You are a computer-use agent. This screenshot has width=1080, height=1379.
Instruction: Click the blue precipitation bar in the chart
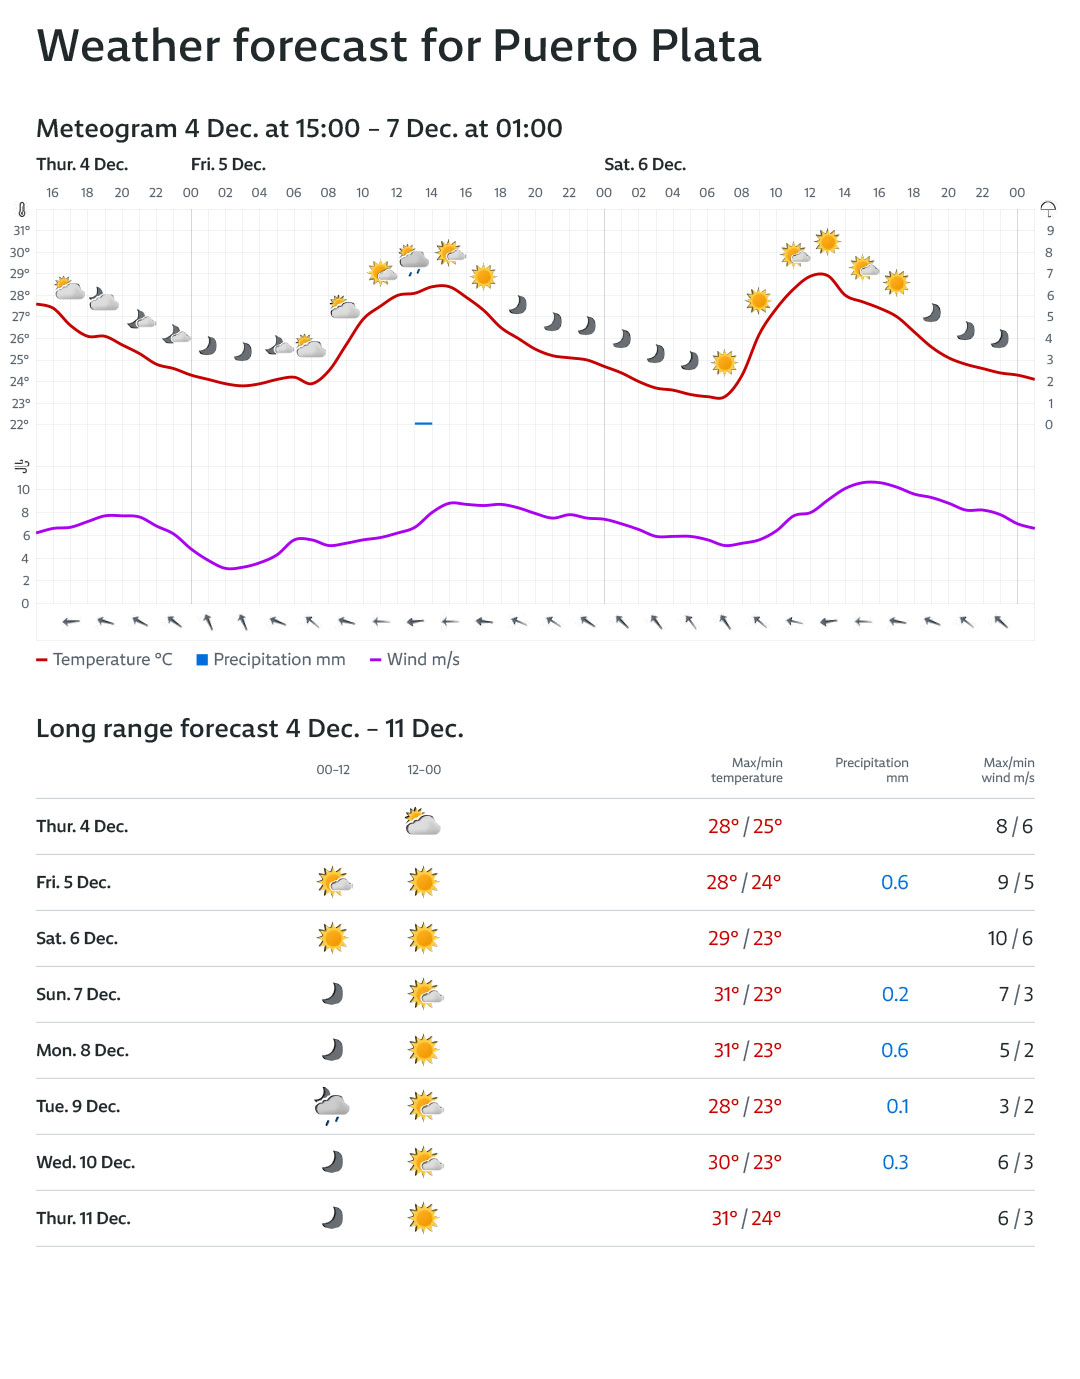pyautogui.click(x=423, y=423)
